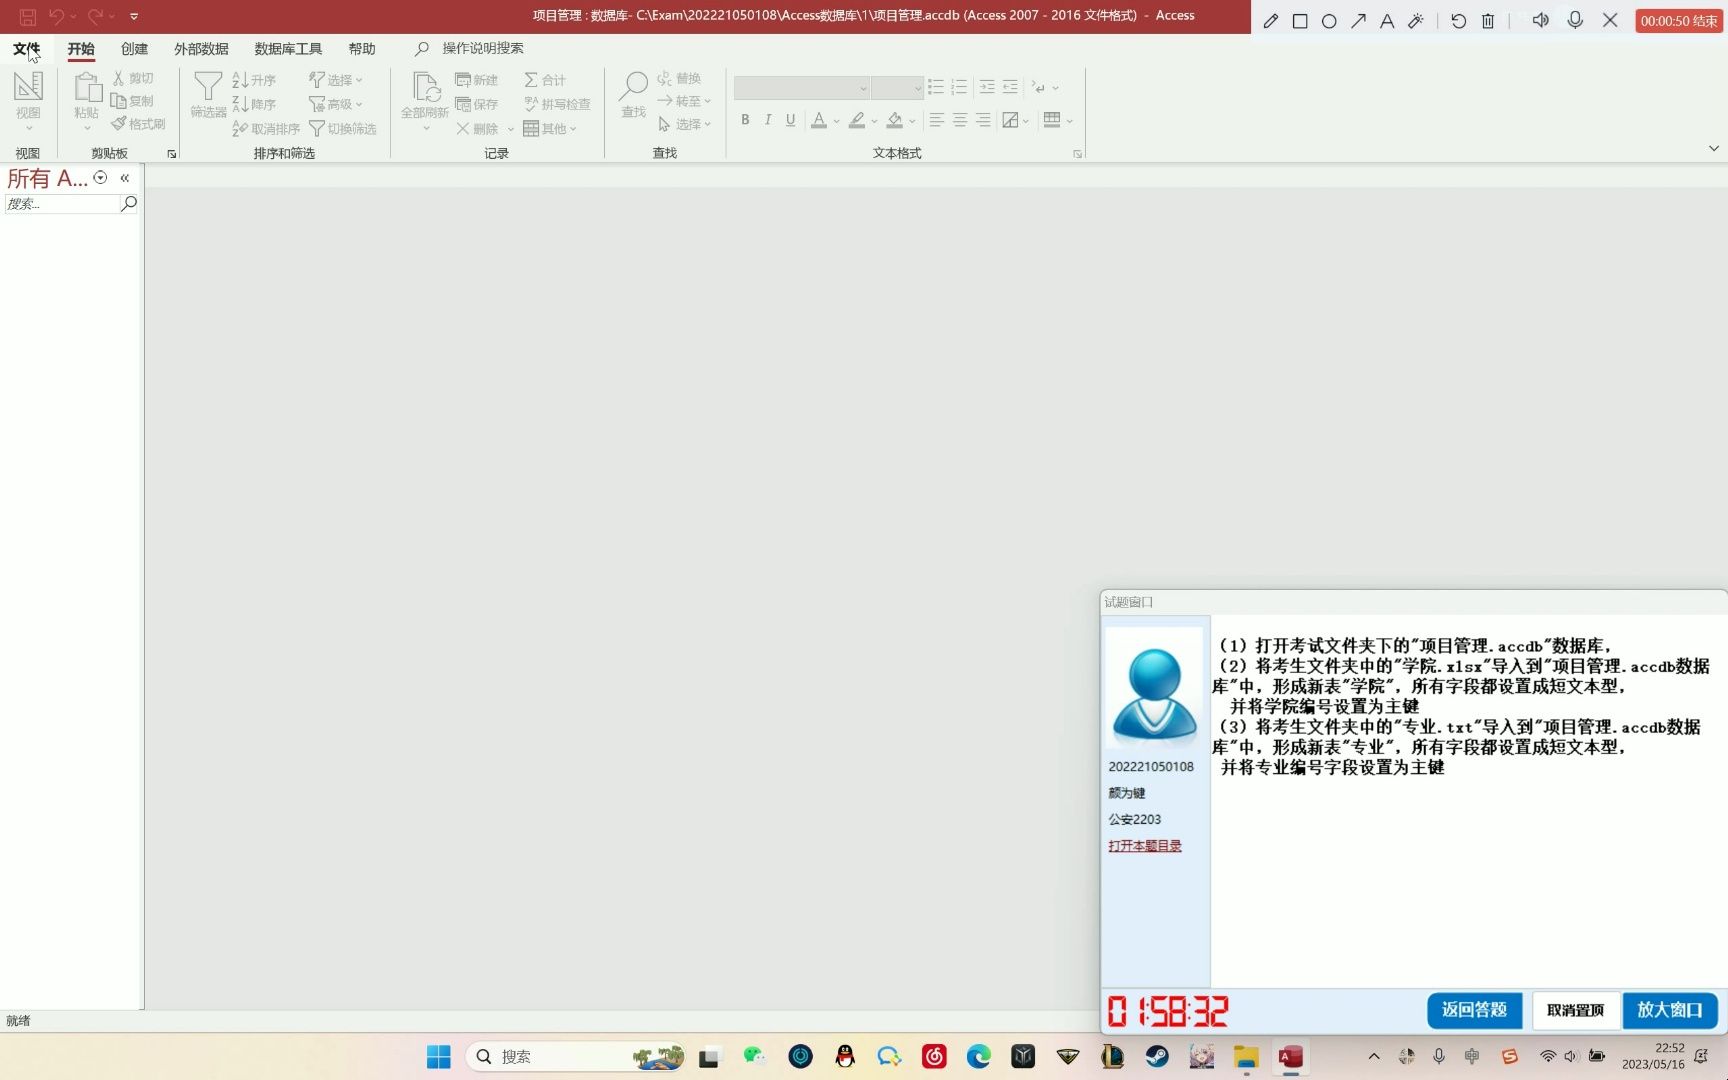
Task: Toggle underline formatting
Action: (x=790, y=120)
